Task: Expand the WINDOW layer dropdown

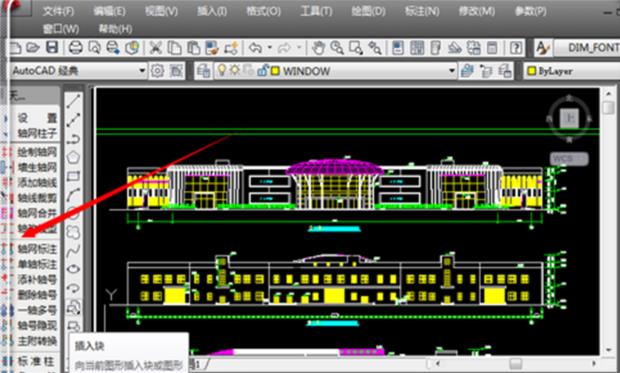Action: [452, 71]
